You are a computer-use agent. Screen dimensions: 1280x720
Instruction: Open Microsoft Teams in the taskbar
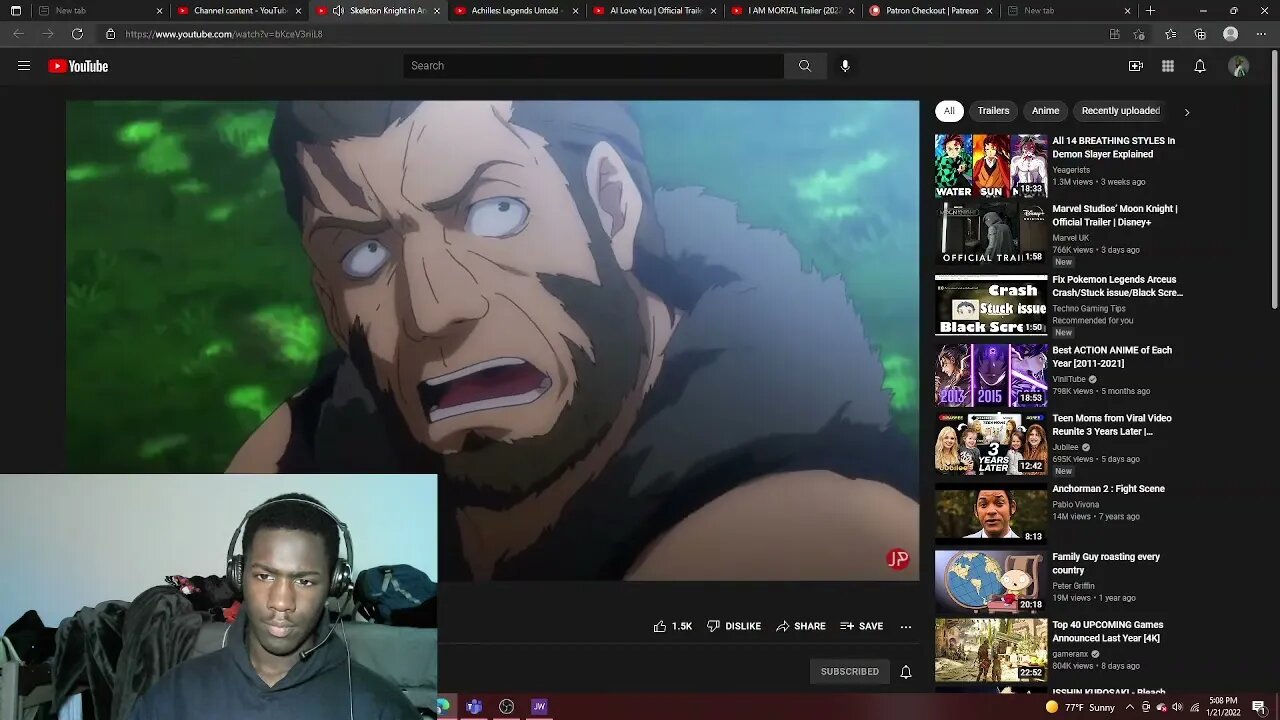click(474, 707)
